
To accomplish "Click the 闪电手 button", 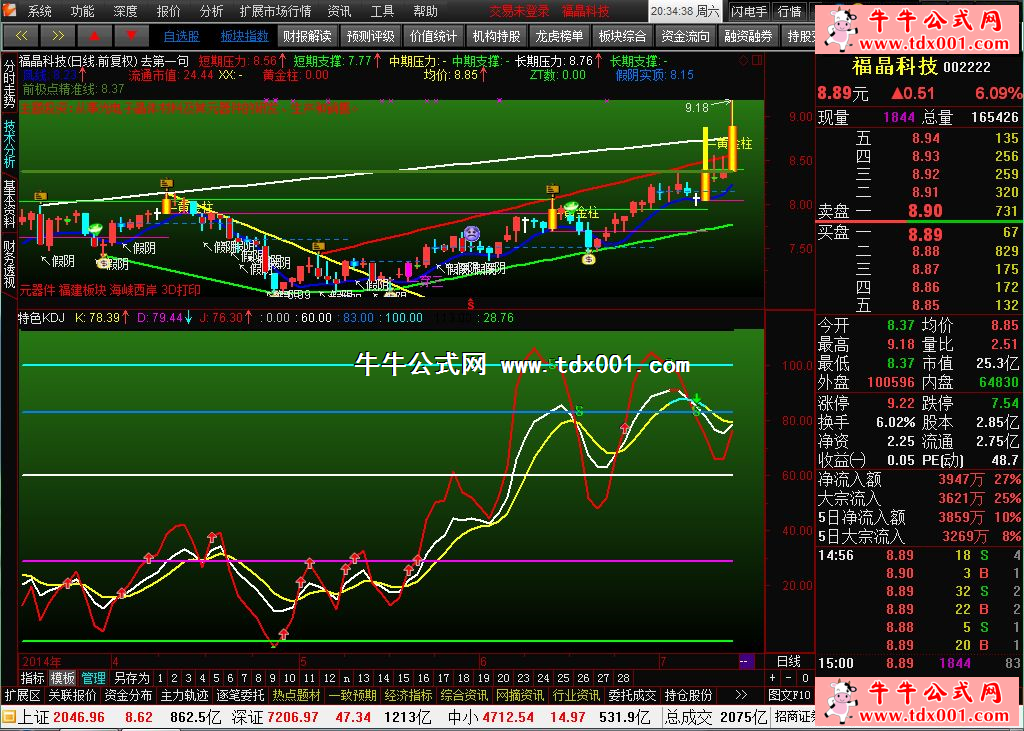I will 749,11.
